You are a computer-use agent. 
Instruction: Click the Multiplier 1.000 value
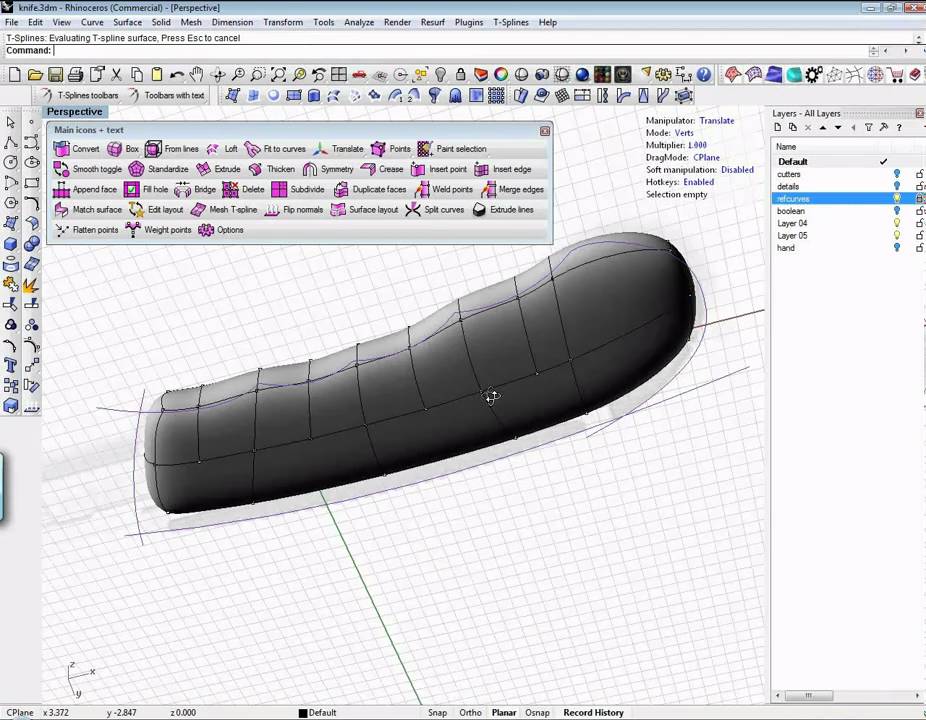tap(697, 145)
